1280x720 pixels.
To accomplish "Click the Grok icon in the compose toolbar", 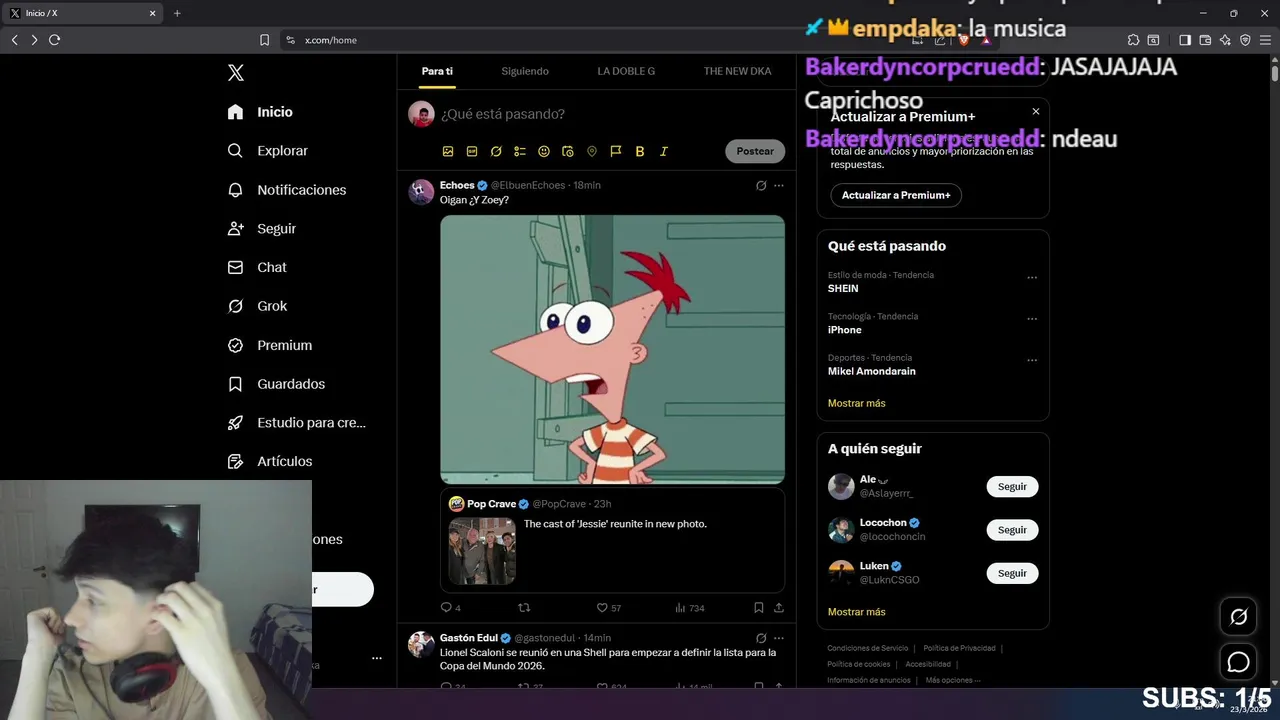I will [496, 151].
